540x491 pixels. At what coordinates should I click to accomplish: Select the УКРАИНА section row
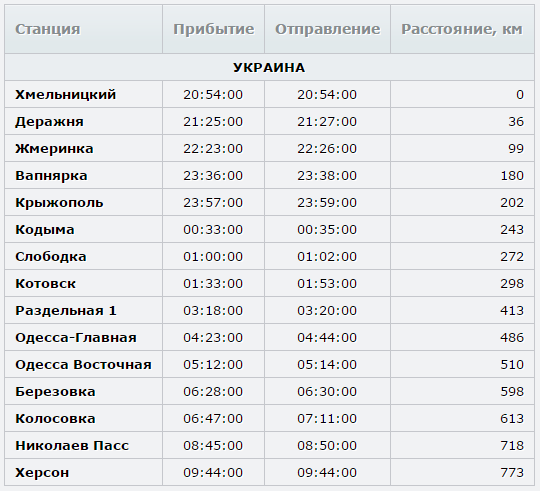pos(269,67)
